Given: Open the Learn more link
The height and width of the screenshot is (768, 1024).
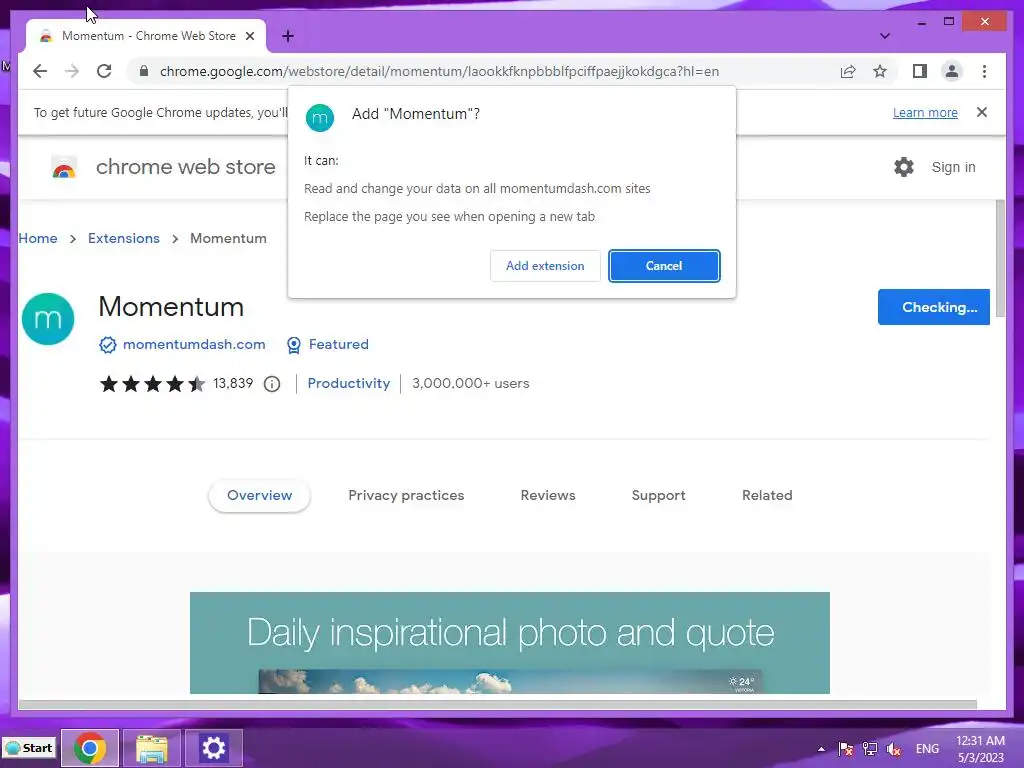Looking at the screenshot, I should [925, 112].
